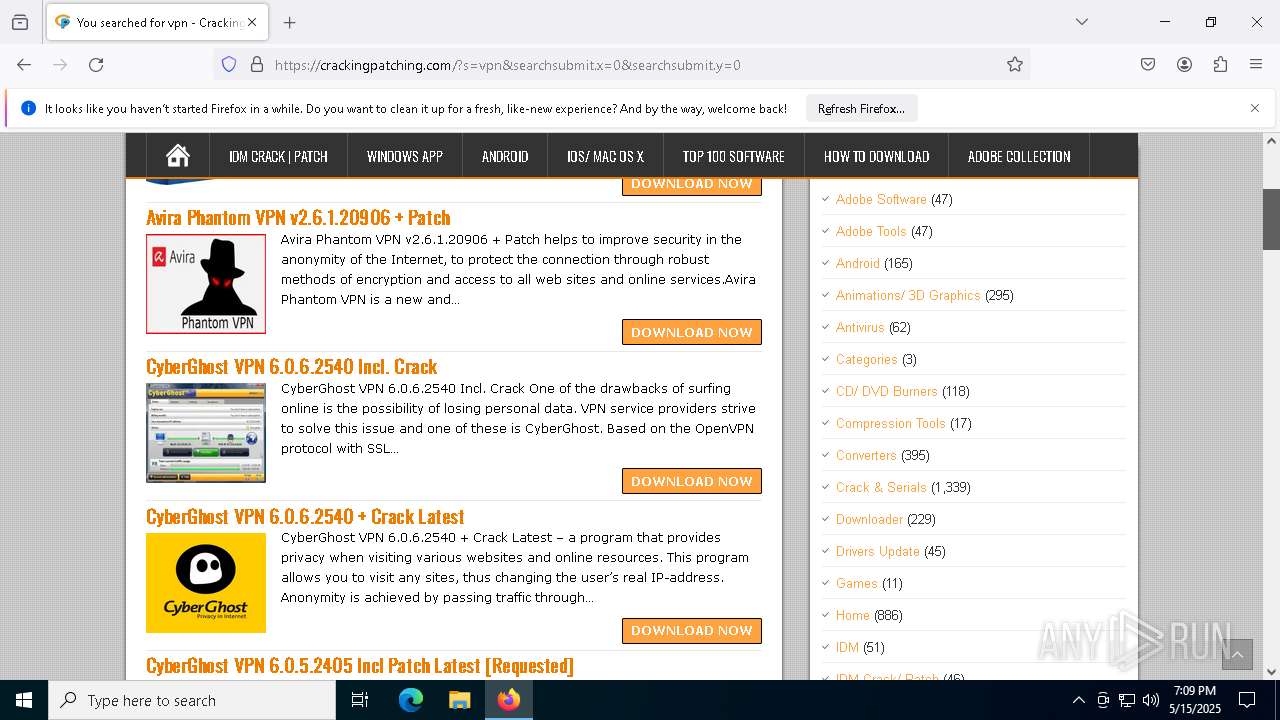Click the home icon in site navigation
Image resolution: width=1280 pixels, height=720 pixels.
(x=178, y=156)
